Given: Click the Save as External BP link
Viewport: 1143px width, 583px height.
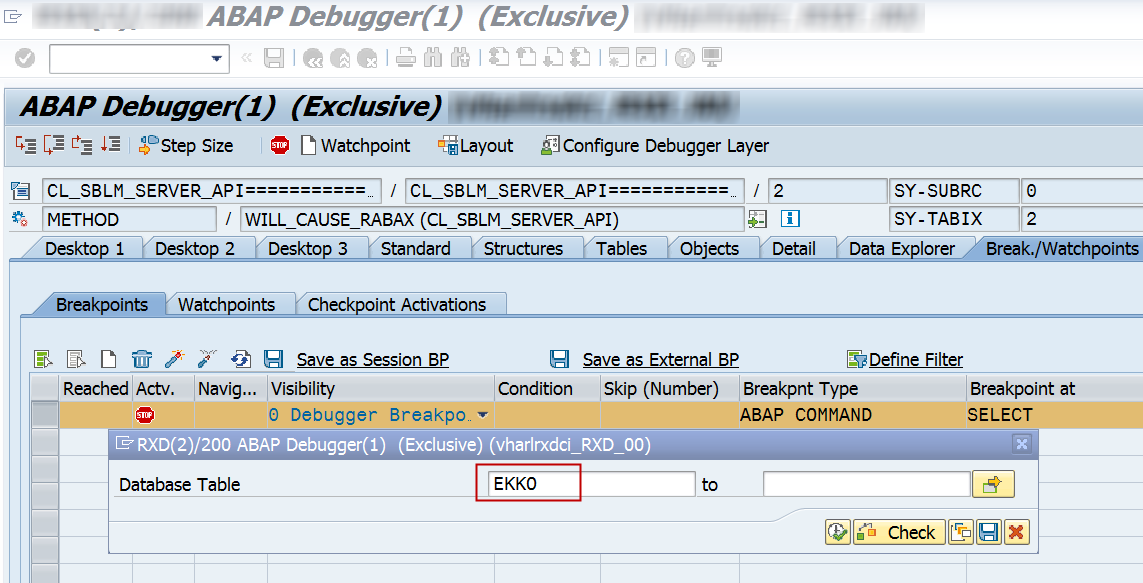Looking at the screenshot, I should (x=662, y=358).
